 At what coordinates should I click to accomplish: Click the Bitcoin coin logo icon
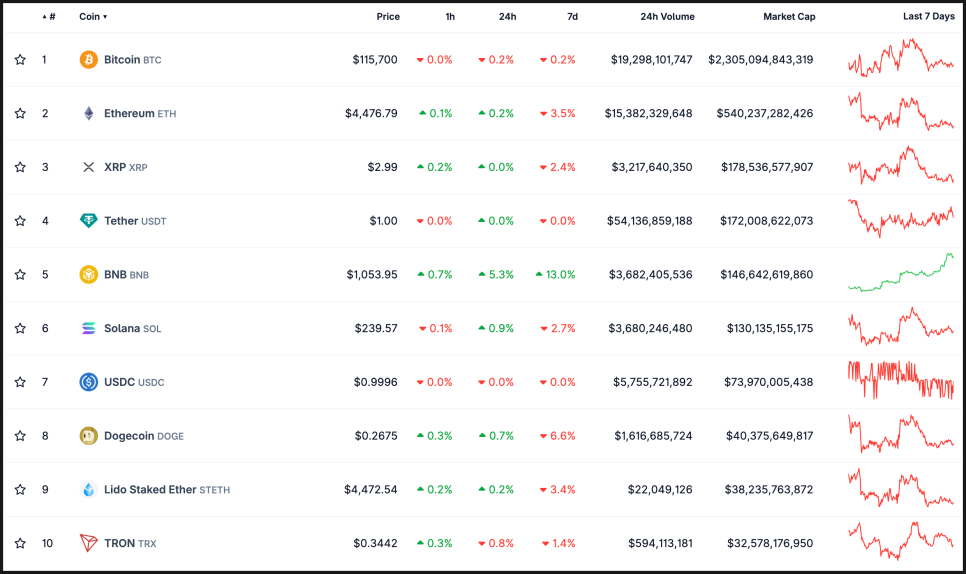pos(89,60)
